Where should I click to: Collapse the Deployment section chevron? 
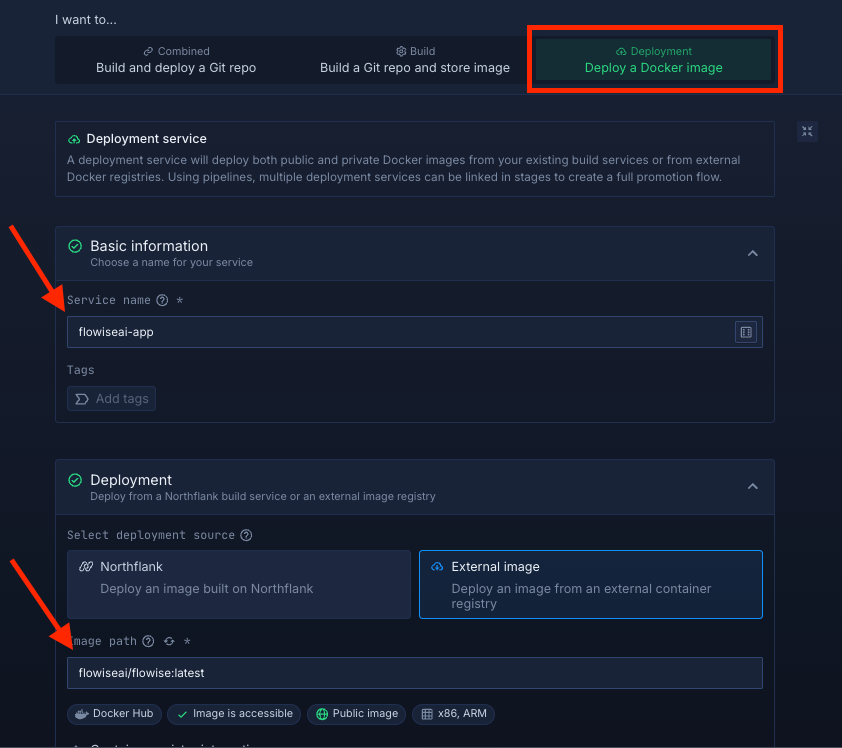click(x=753, y=487)
